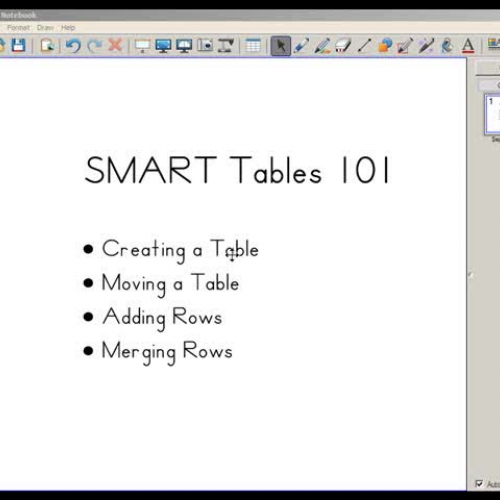Select page 1 thumbnail in Page Sorter

tap(493, 114)
